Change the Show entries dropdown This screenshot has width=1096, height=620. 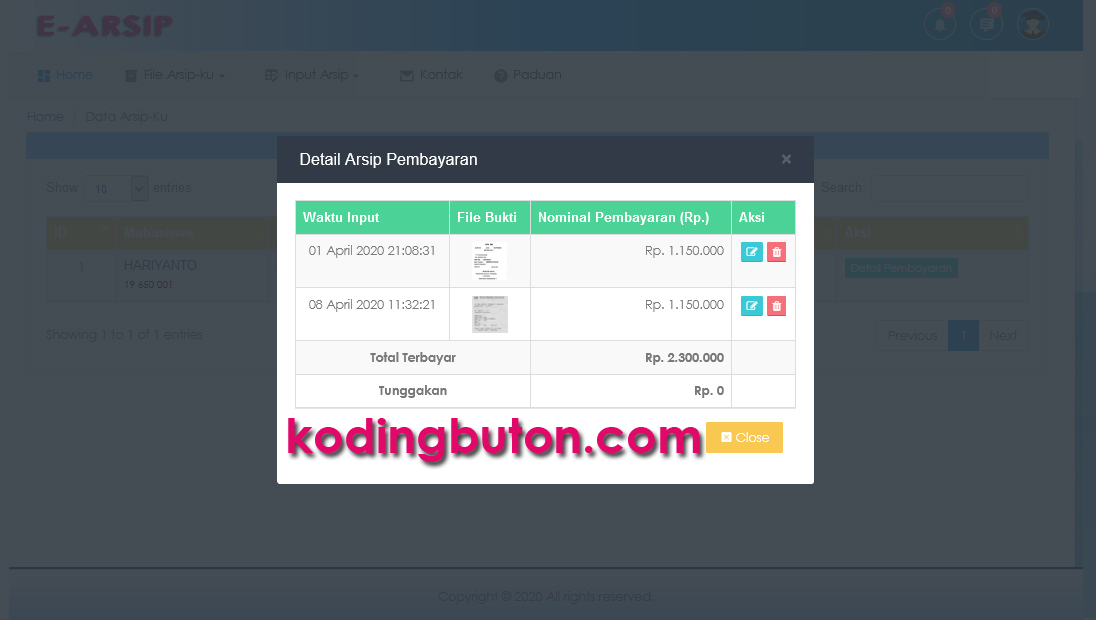[x=116, y=187]
